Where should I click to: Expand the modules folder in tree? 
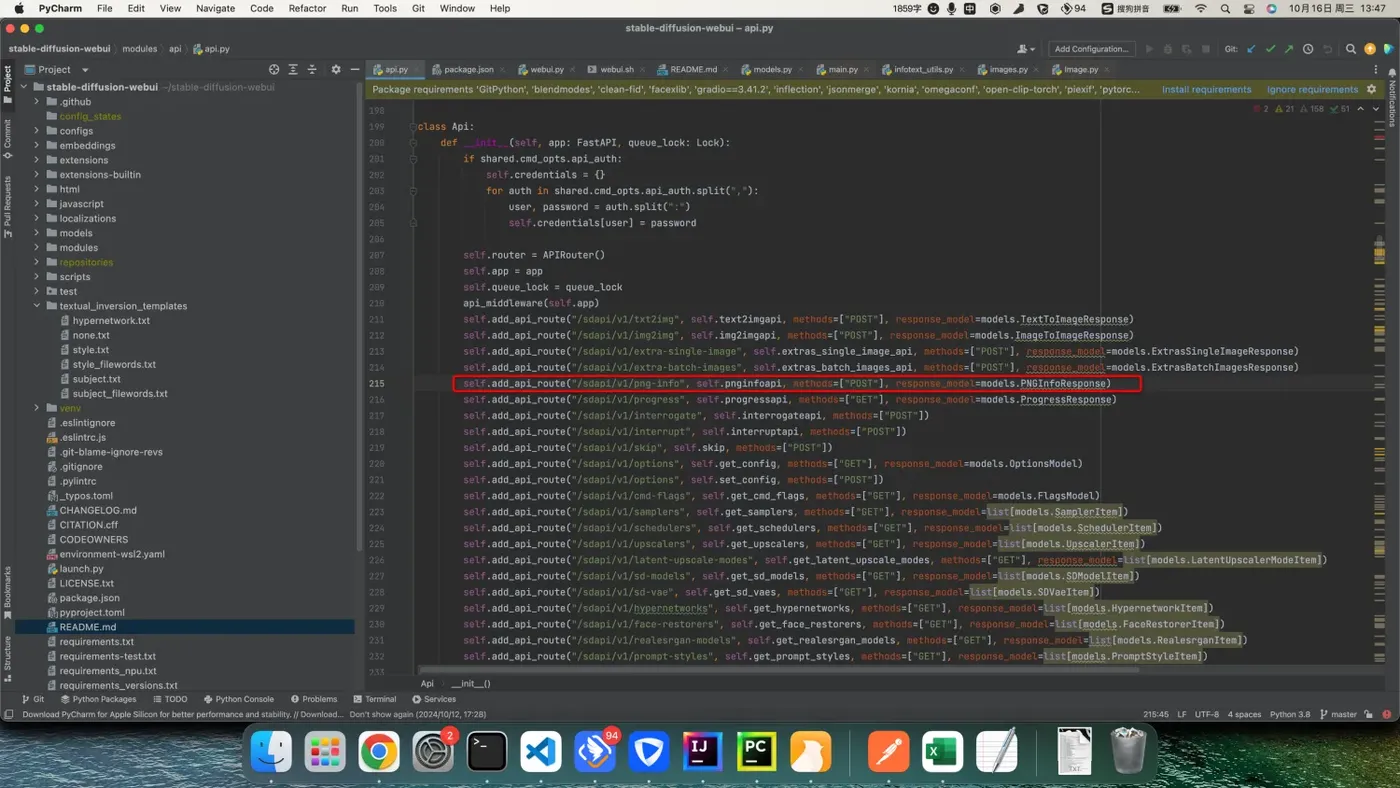coord(37,247)
